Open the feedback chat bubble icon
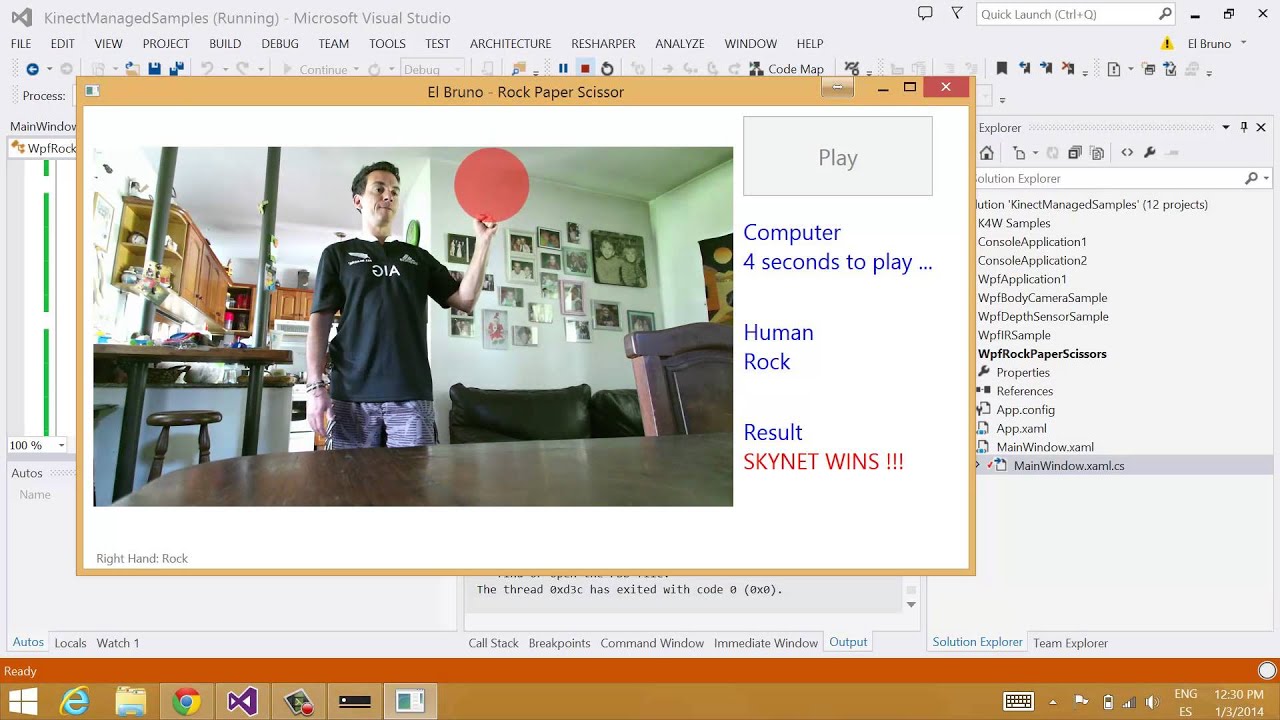 (x=925, y=13)
